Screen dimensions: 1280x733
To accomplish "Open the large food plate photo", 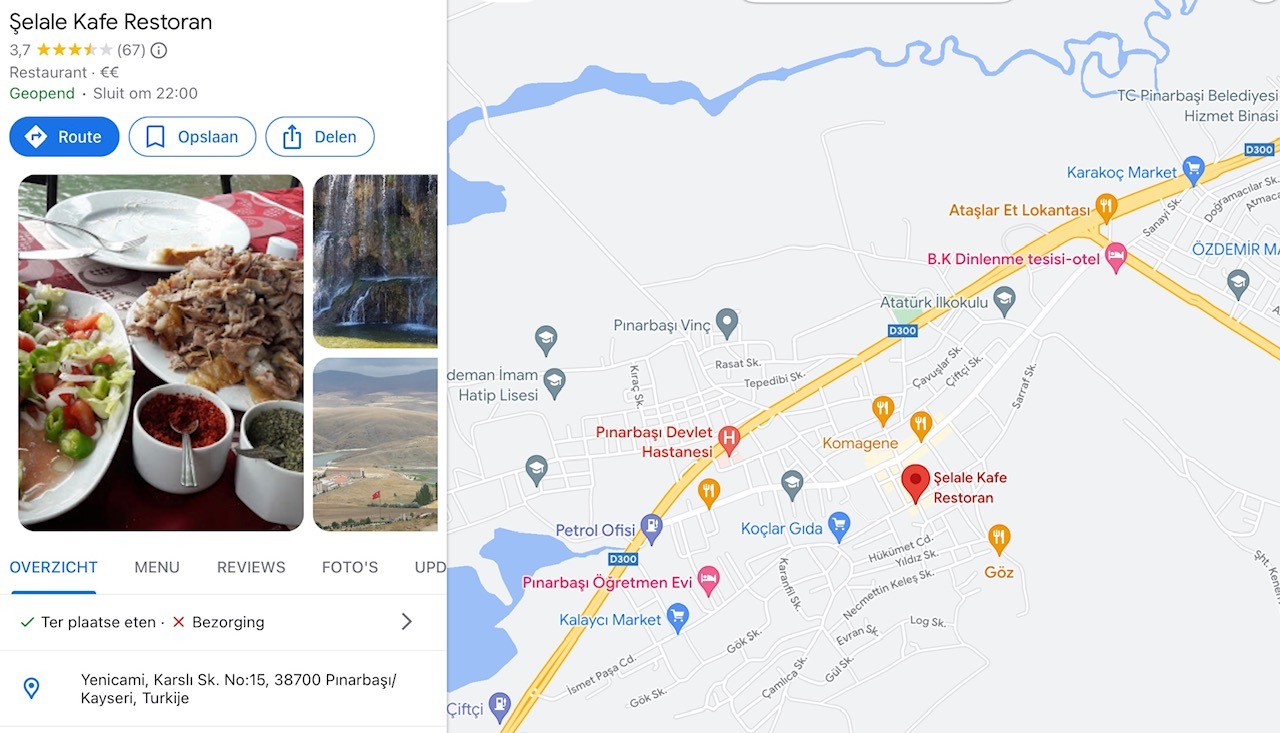I will 161,353.
